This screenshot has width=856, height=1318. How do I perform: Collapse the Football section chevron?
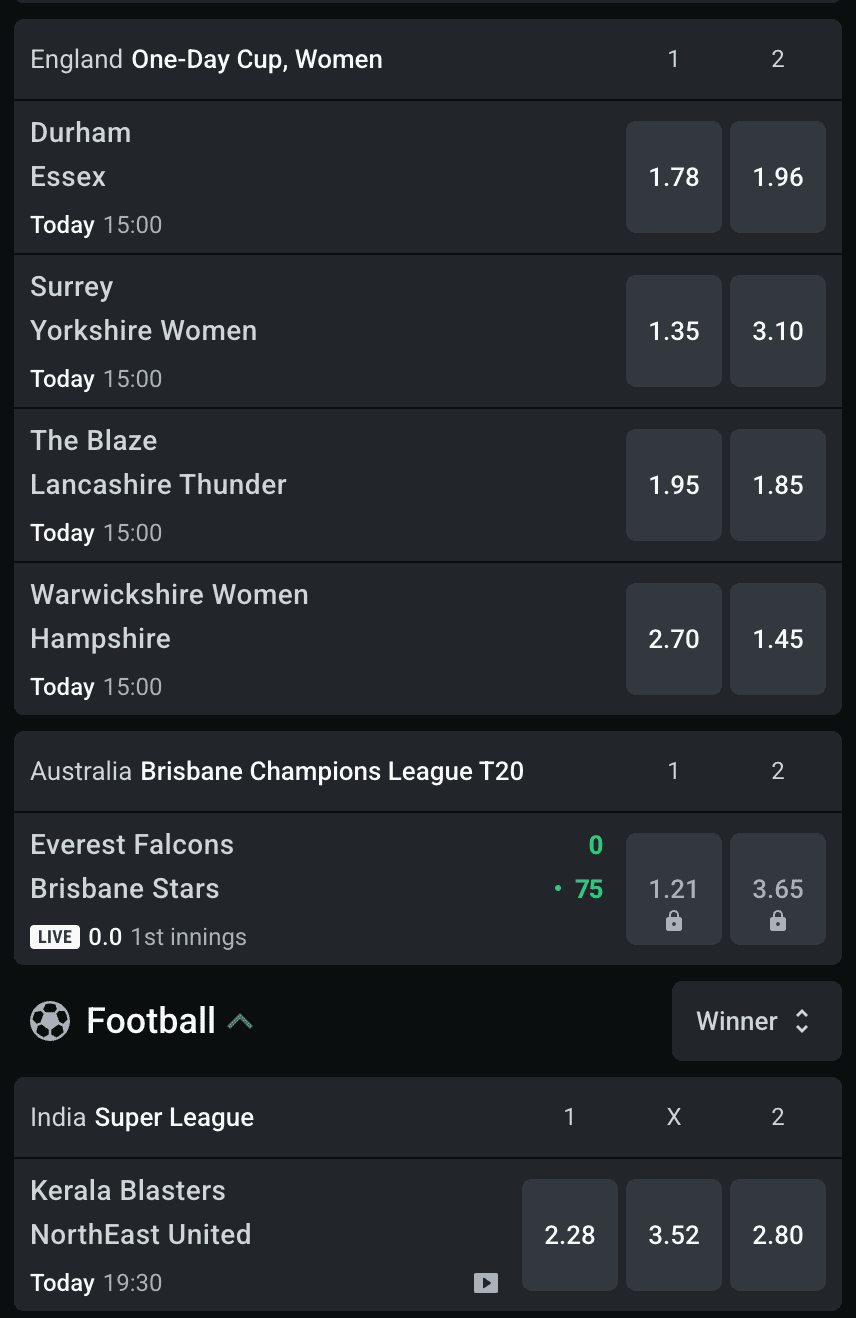click(x=240, y=1021)
